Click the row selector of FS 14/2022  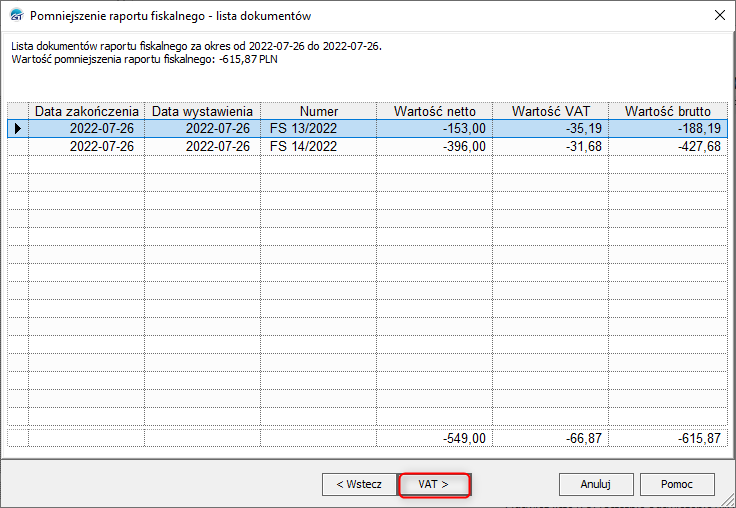click(x=18, y=146)
